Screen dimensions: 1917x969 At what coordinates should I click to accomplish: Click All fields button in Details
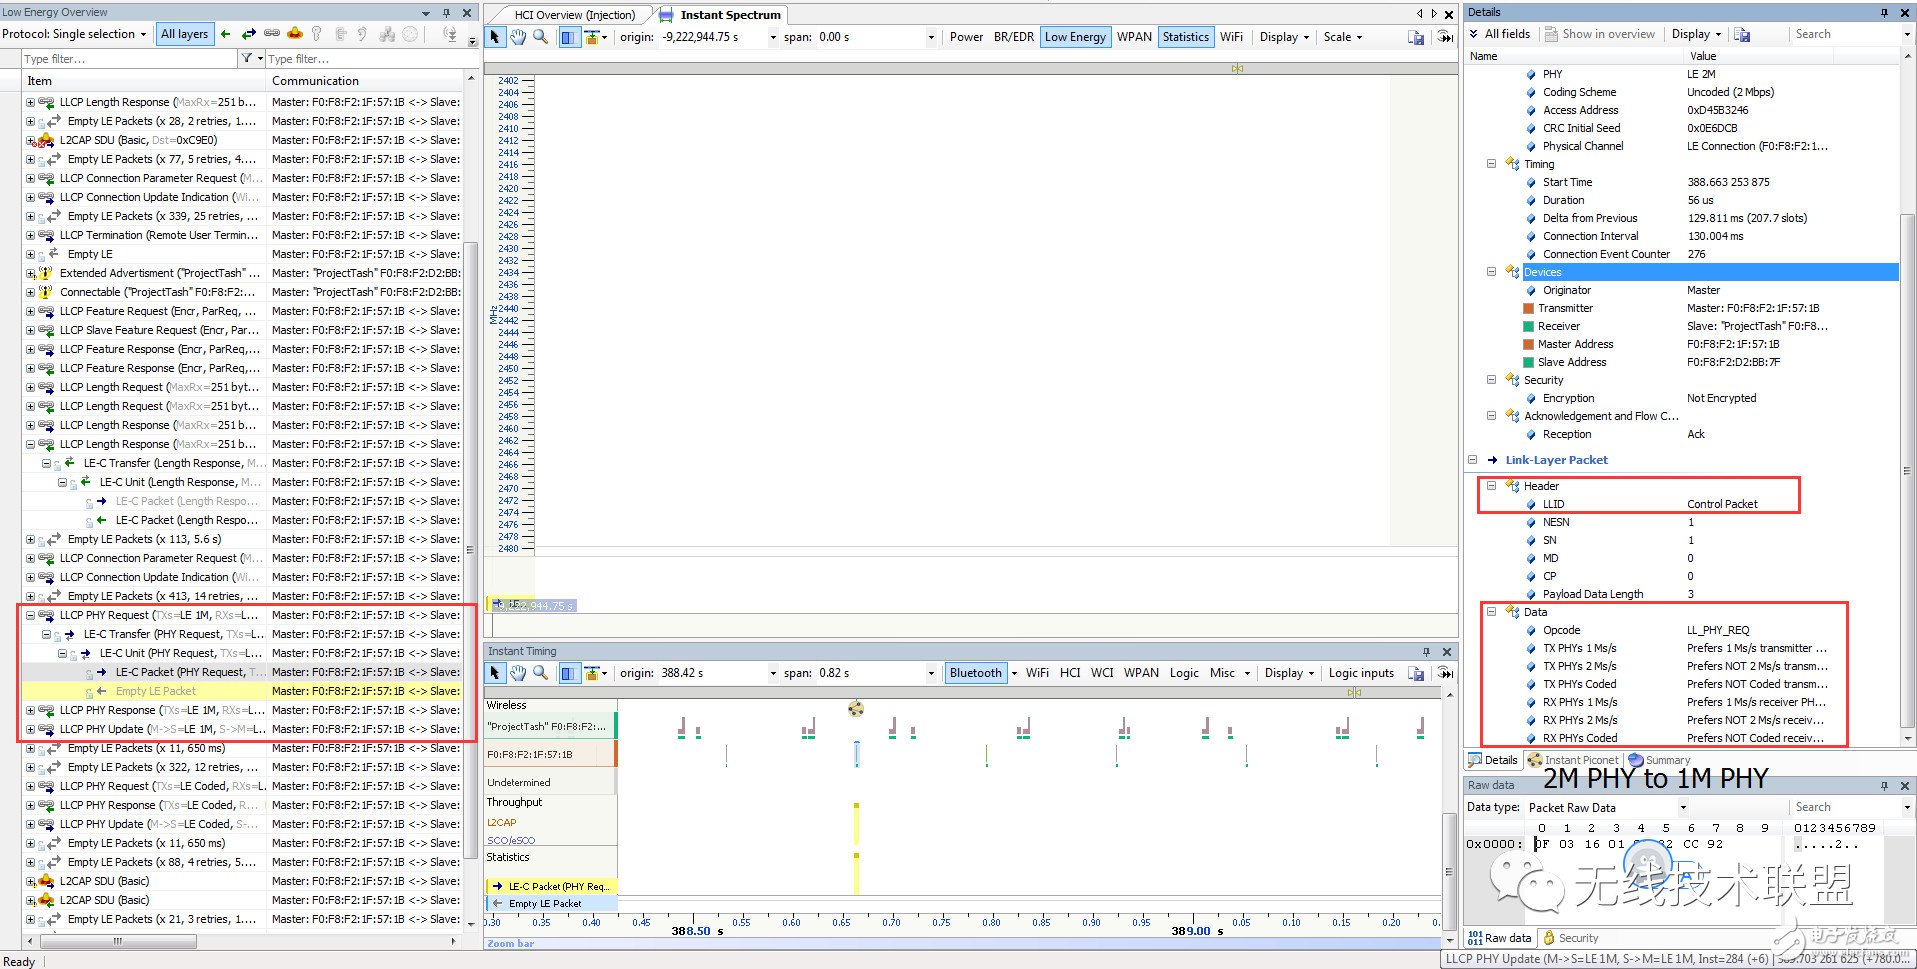click(1500, 34)
